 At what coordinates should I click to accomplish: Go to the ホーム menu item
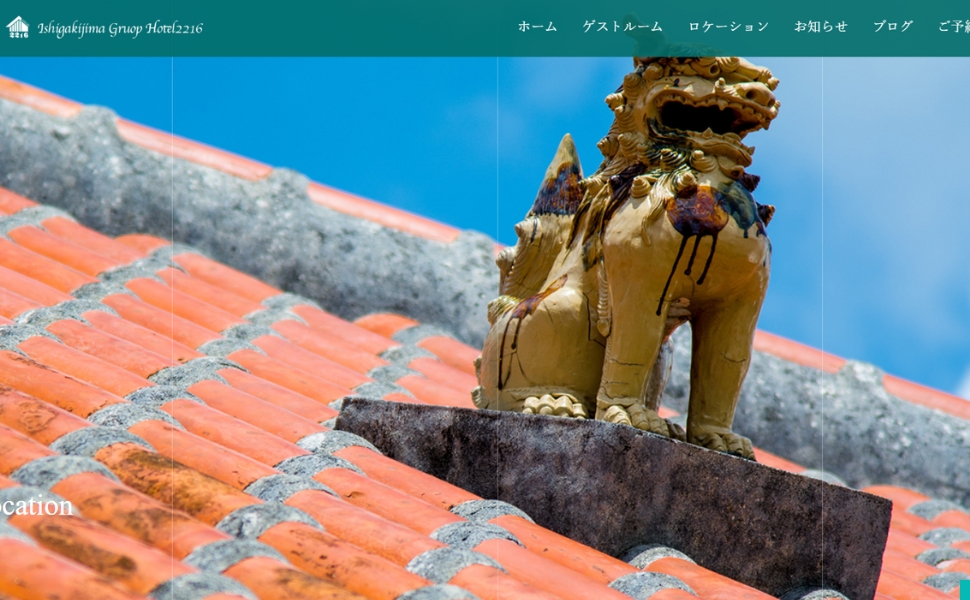537,27
